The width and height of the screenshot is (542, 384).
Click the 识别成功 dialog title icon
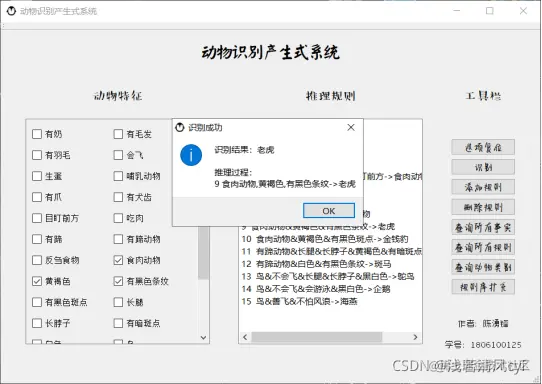pyautogui.click(x=180, y=128)
